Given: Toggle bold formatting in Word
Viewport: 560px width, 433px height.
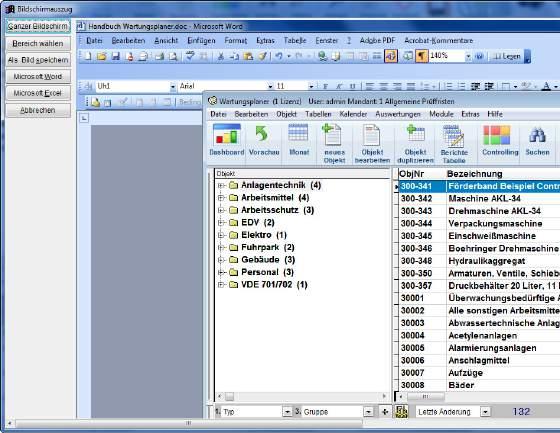Looking at the screenshot, I should [325, 86].
